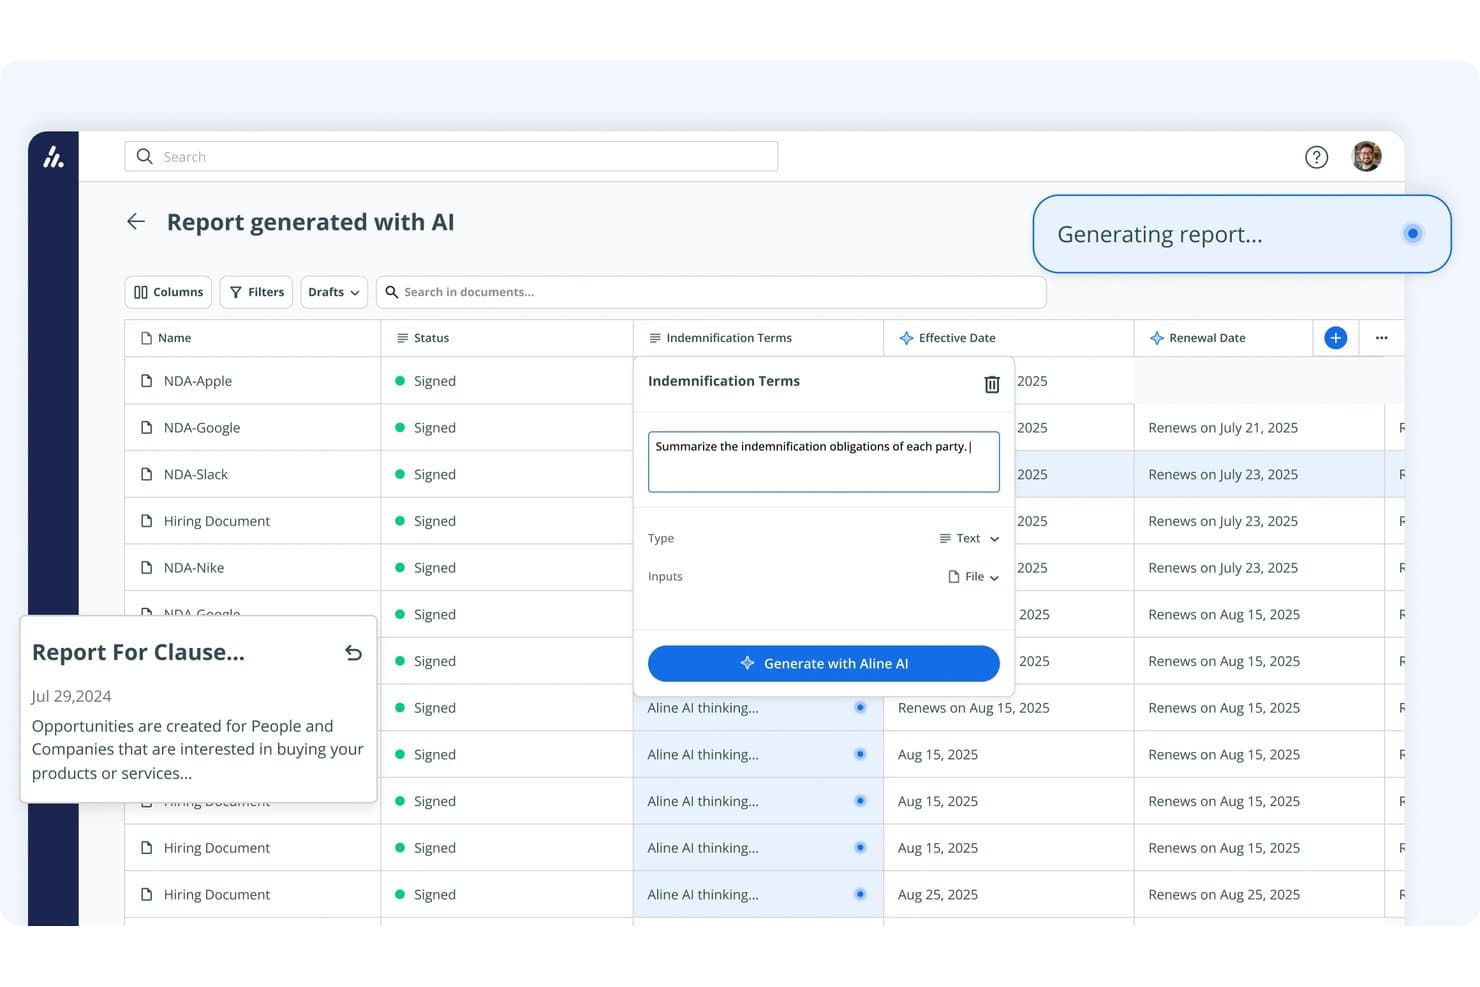The image size is (1480, 987).
Task: Click the AI sparkle icon in Renewal Date header
Action: tap(1156, 338)
